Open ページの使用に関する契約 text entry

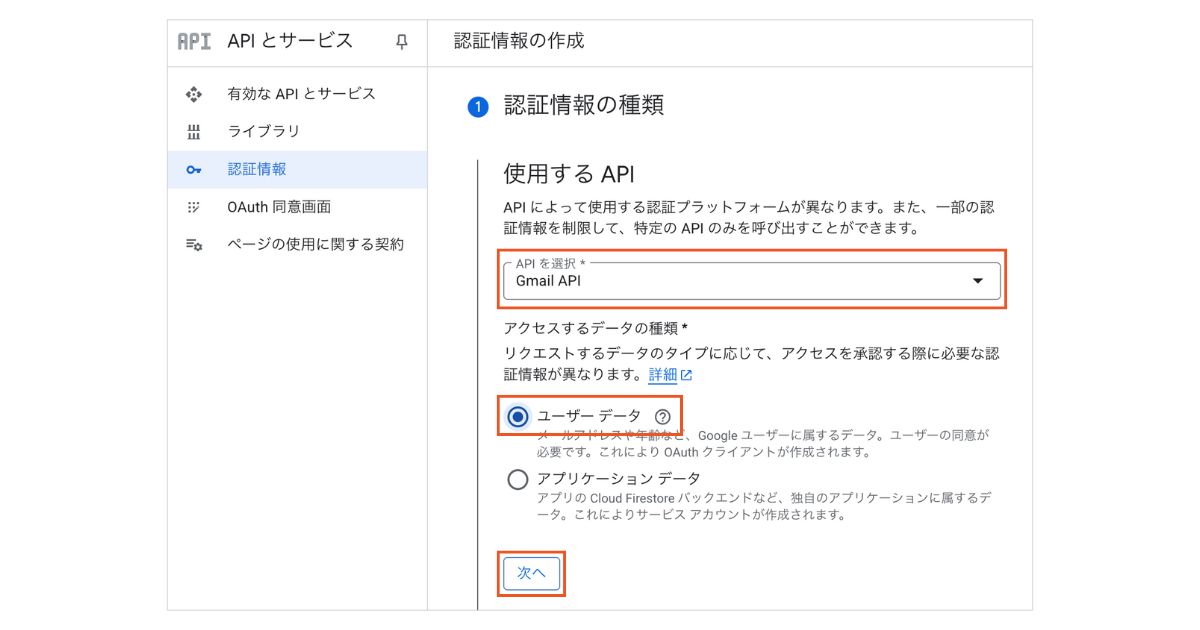(x=315, y=245)
